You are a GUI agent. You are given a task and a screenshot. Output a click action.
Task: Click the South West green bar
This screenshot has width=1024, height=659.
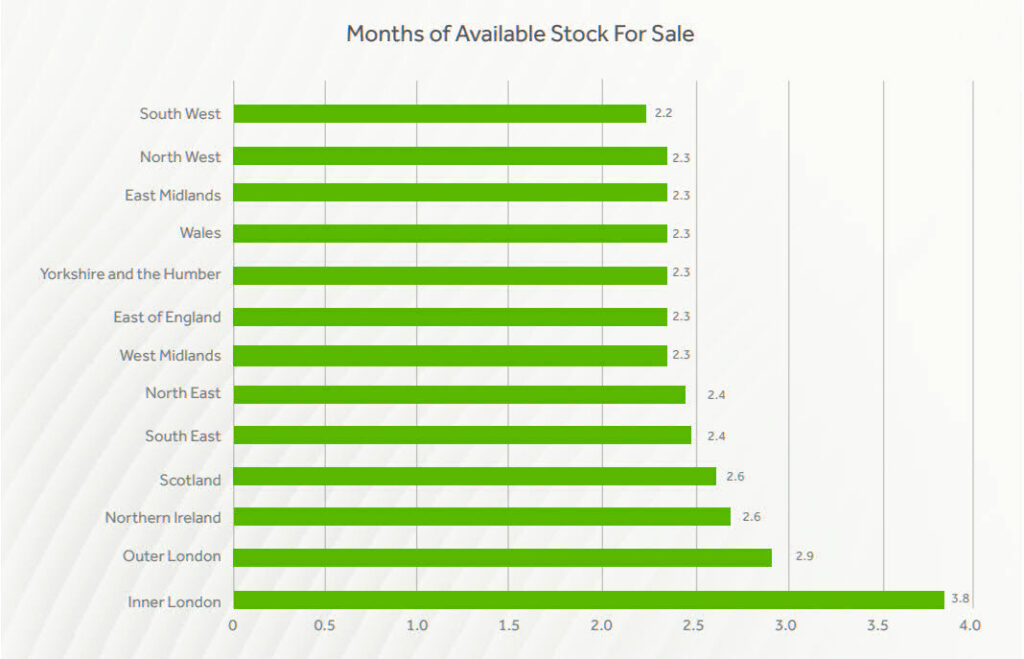[x=440, y=114]
